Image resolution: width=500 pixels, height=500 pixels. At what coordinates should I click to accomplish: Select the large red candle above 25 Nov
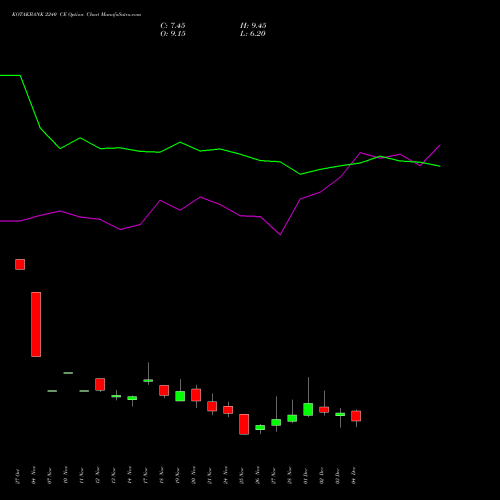coord(244,424)
